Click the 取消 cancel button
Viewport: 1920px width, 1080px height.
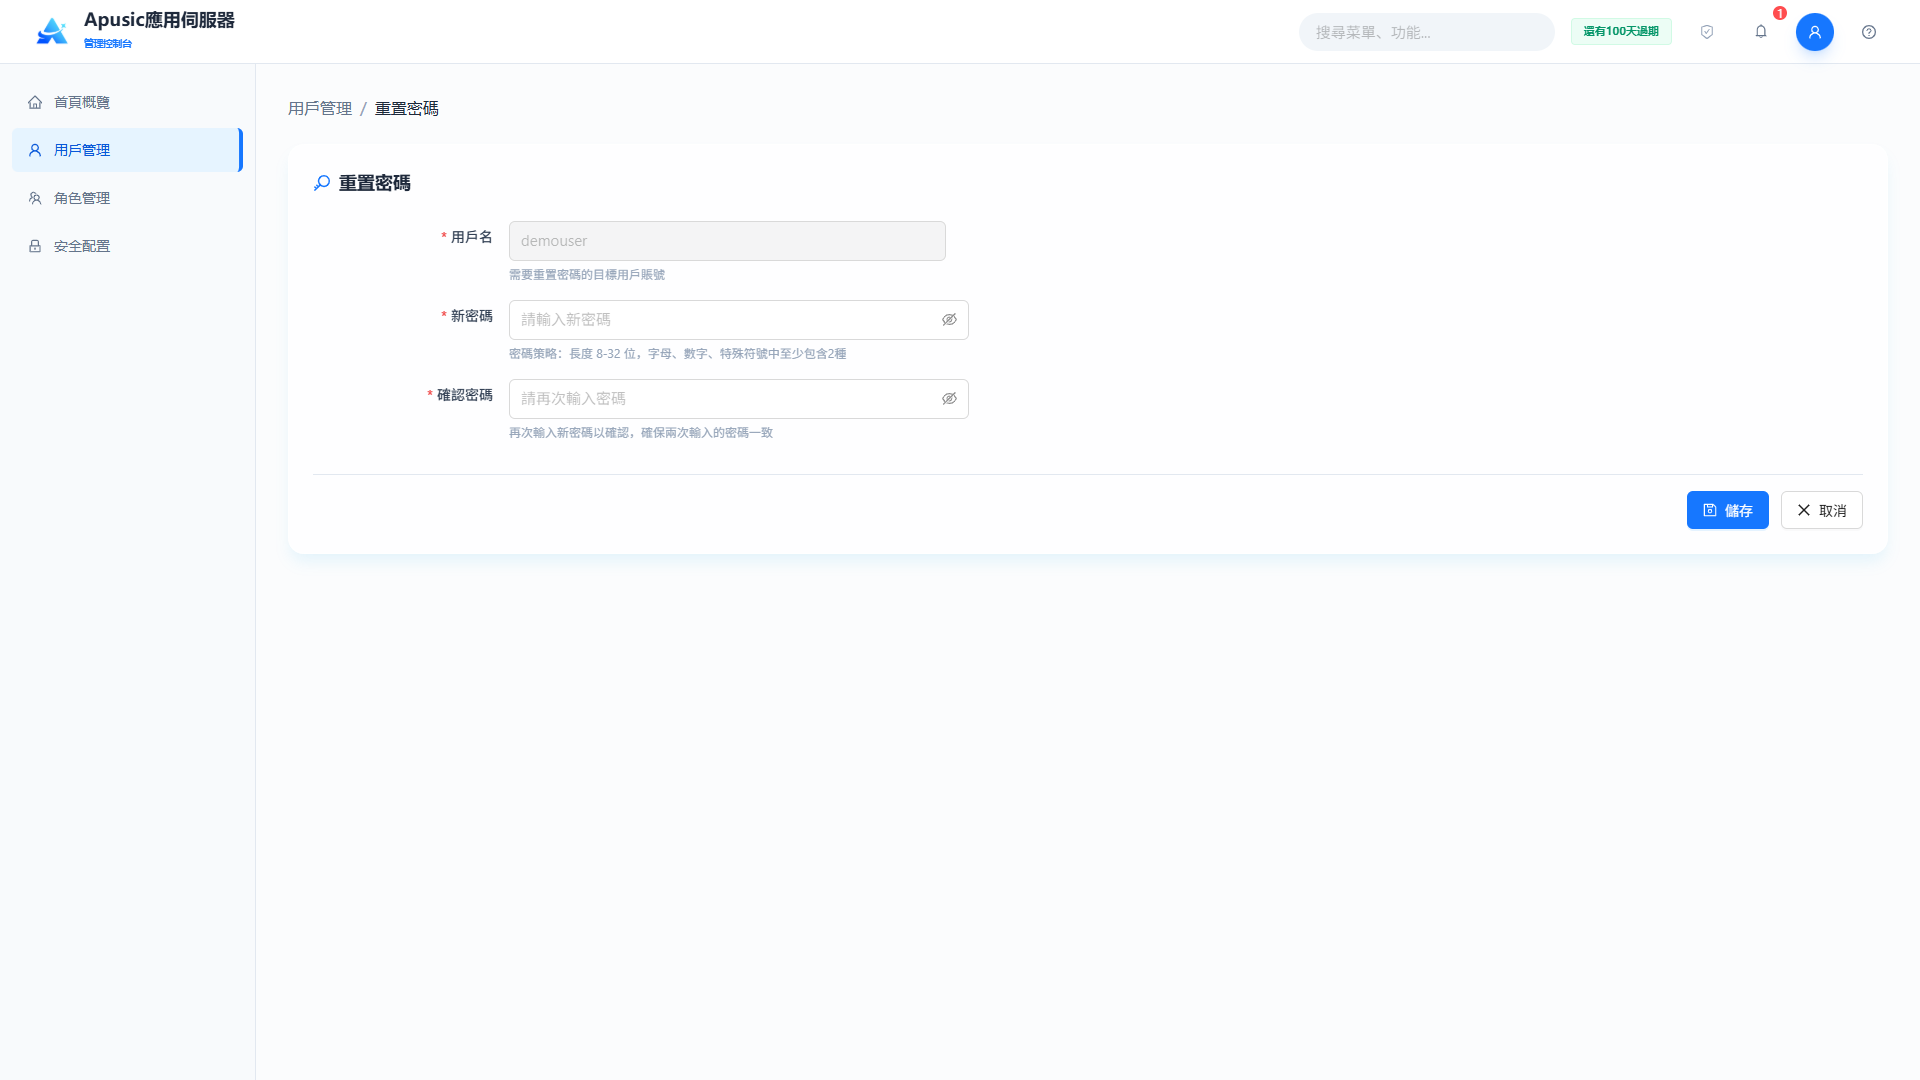pos(1821,510)
